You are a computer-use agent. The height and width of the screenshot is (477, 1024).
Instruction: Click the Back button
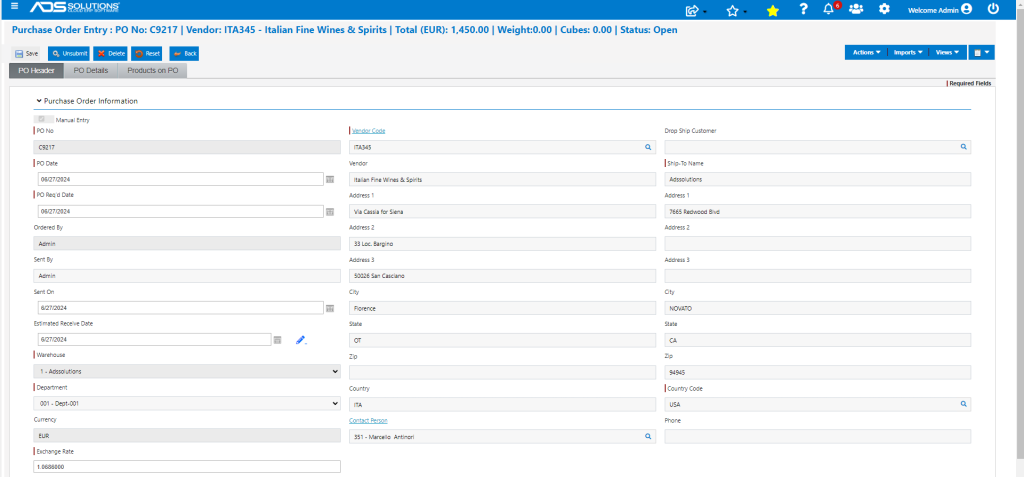pyautogui.click(x=184, y=54)
